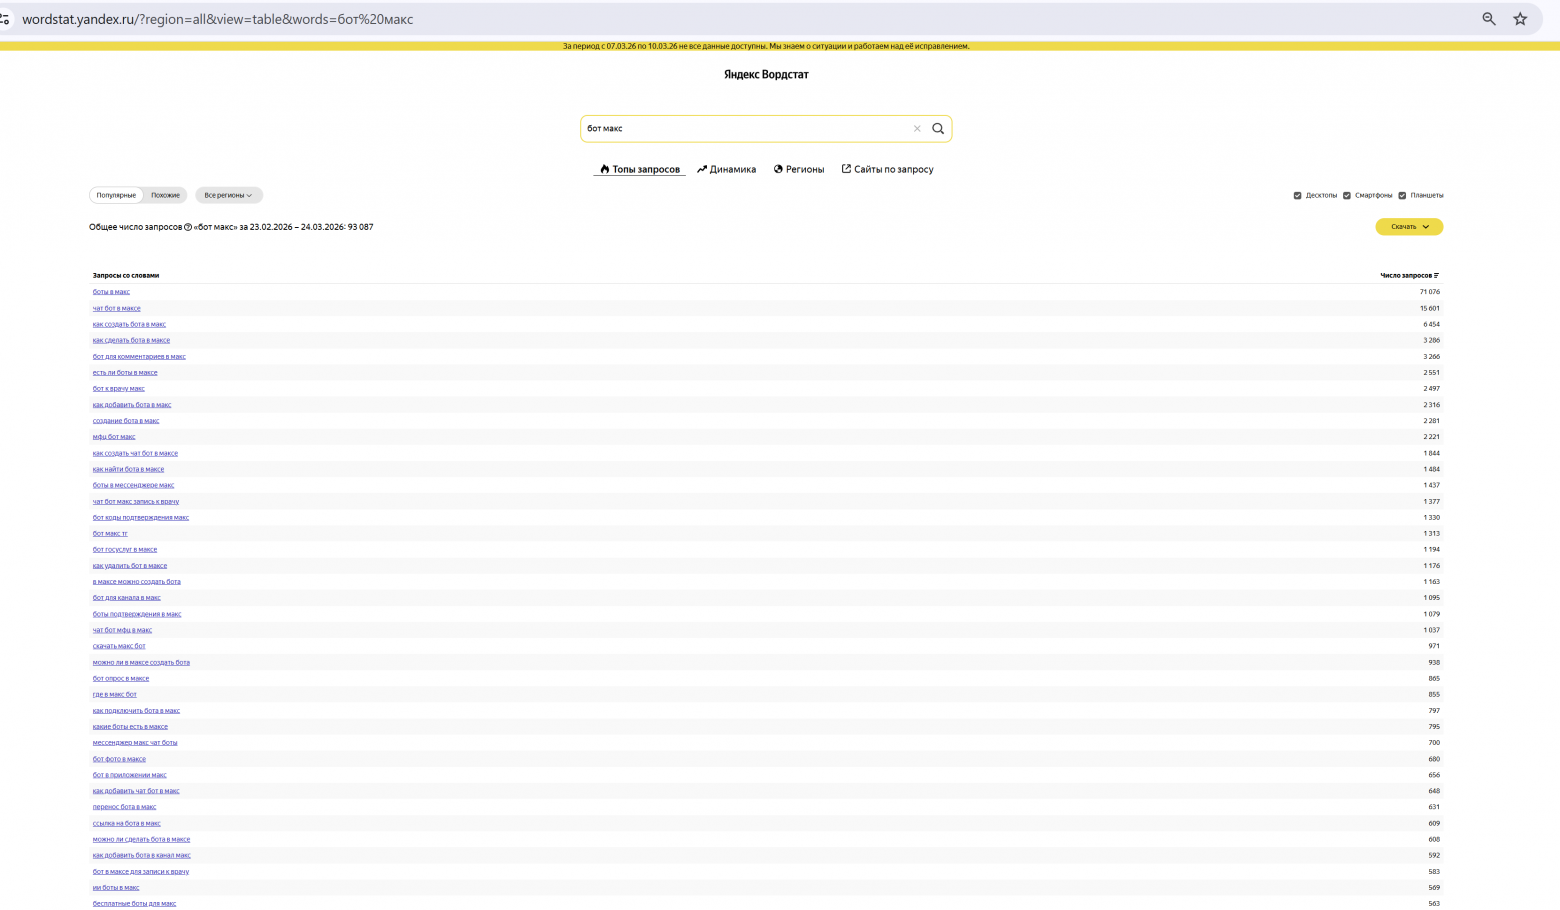Open the link 'как добавить бота в канал макс'
This screenshot has height=910, width=1560.
(x=142, y=855)
